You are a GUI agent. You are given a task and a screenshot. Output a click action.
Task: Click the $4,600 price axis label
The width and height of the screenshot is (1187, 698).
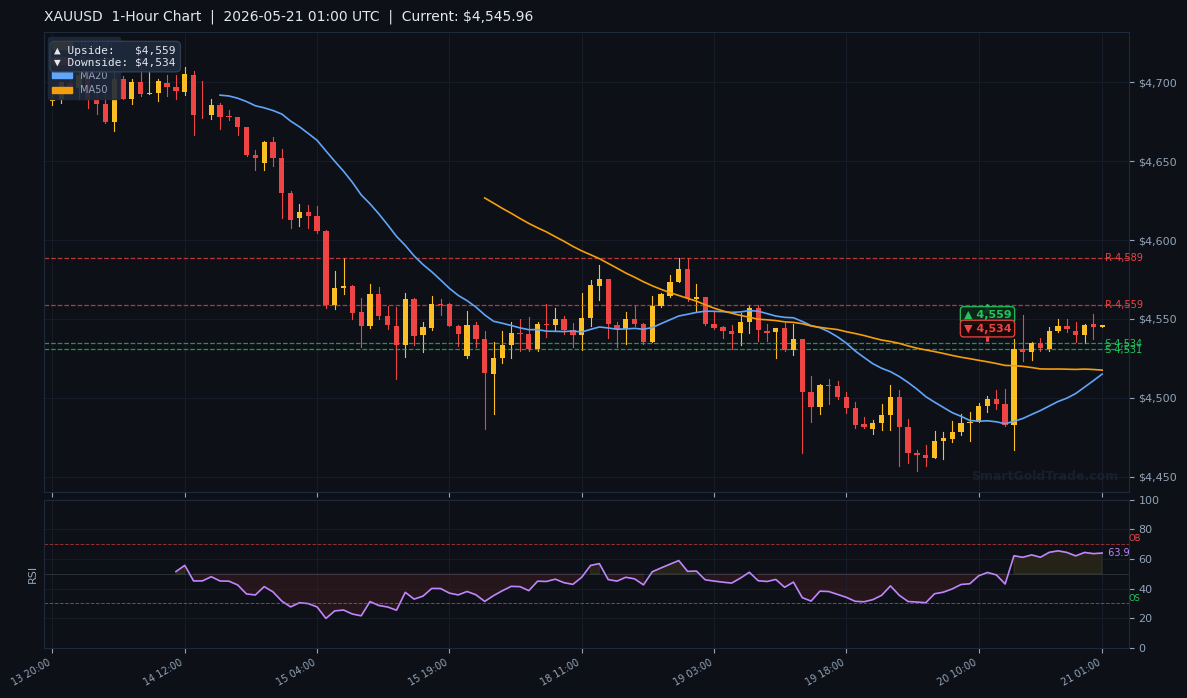[1157, 241]
